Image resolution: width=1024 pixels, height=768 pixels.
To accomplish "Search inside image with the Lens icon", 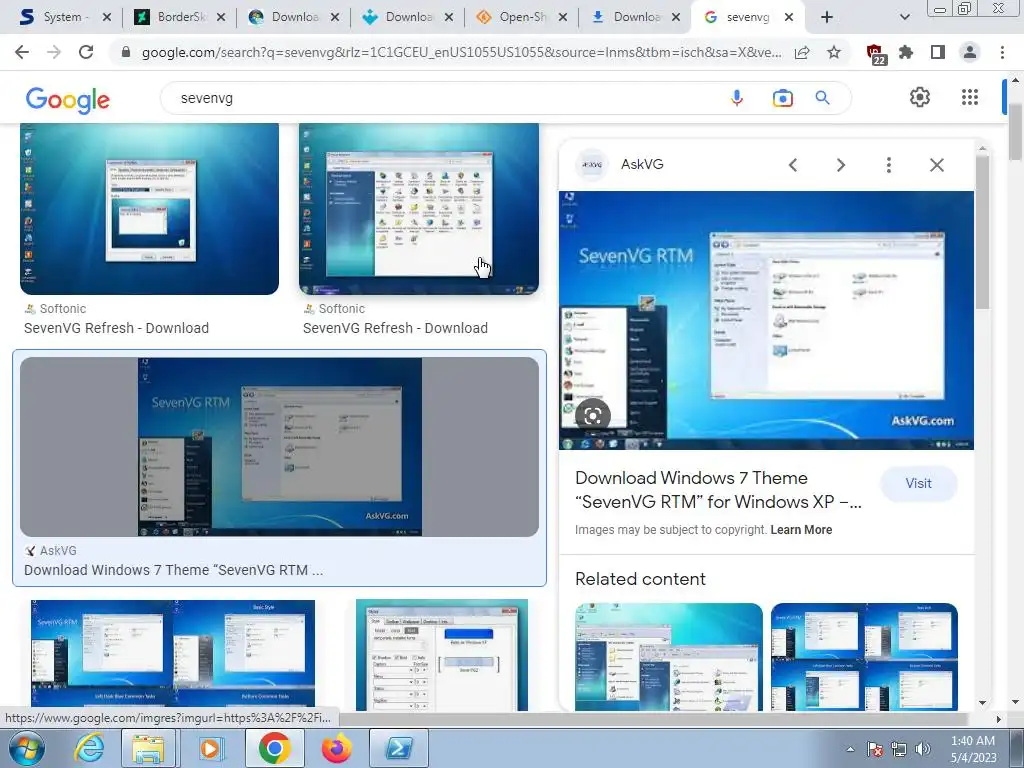I will tap(592, 416).
